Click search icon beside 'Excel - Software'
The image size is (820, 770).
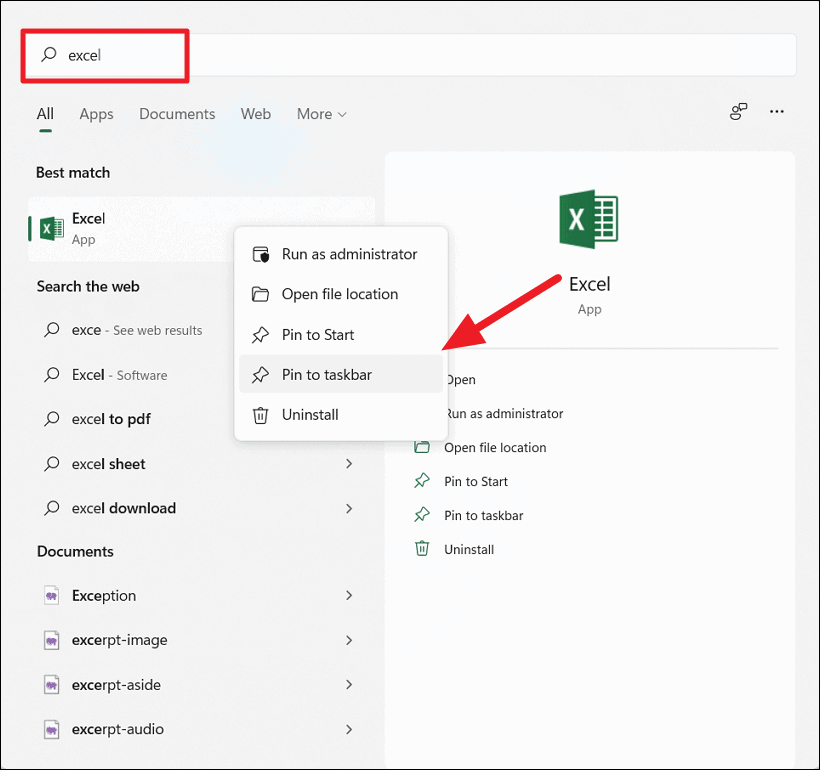pyautogui.click(x=51, y=375)
